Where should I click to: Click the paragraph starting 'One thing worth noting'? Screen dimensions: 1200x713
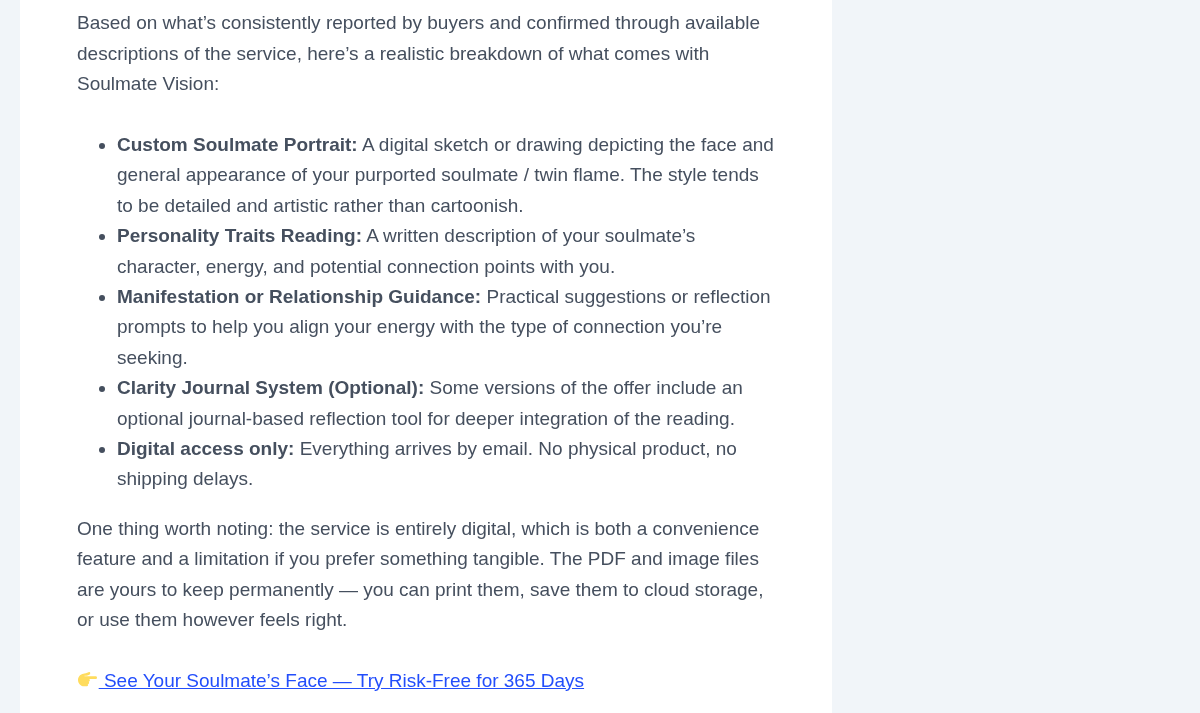point(420,574)
